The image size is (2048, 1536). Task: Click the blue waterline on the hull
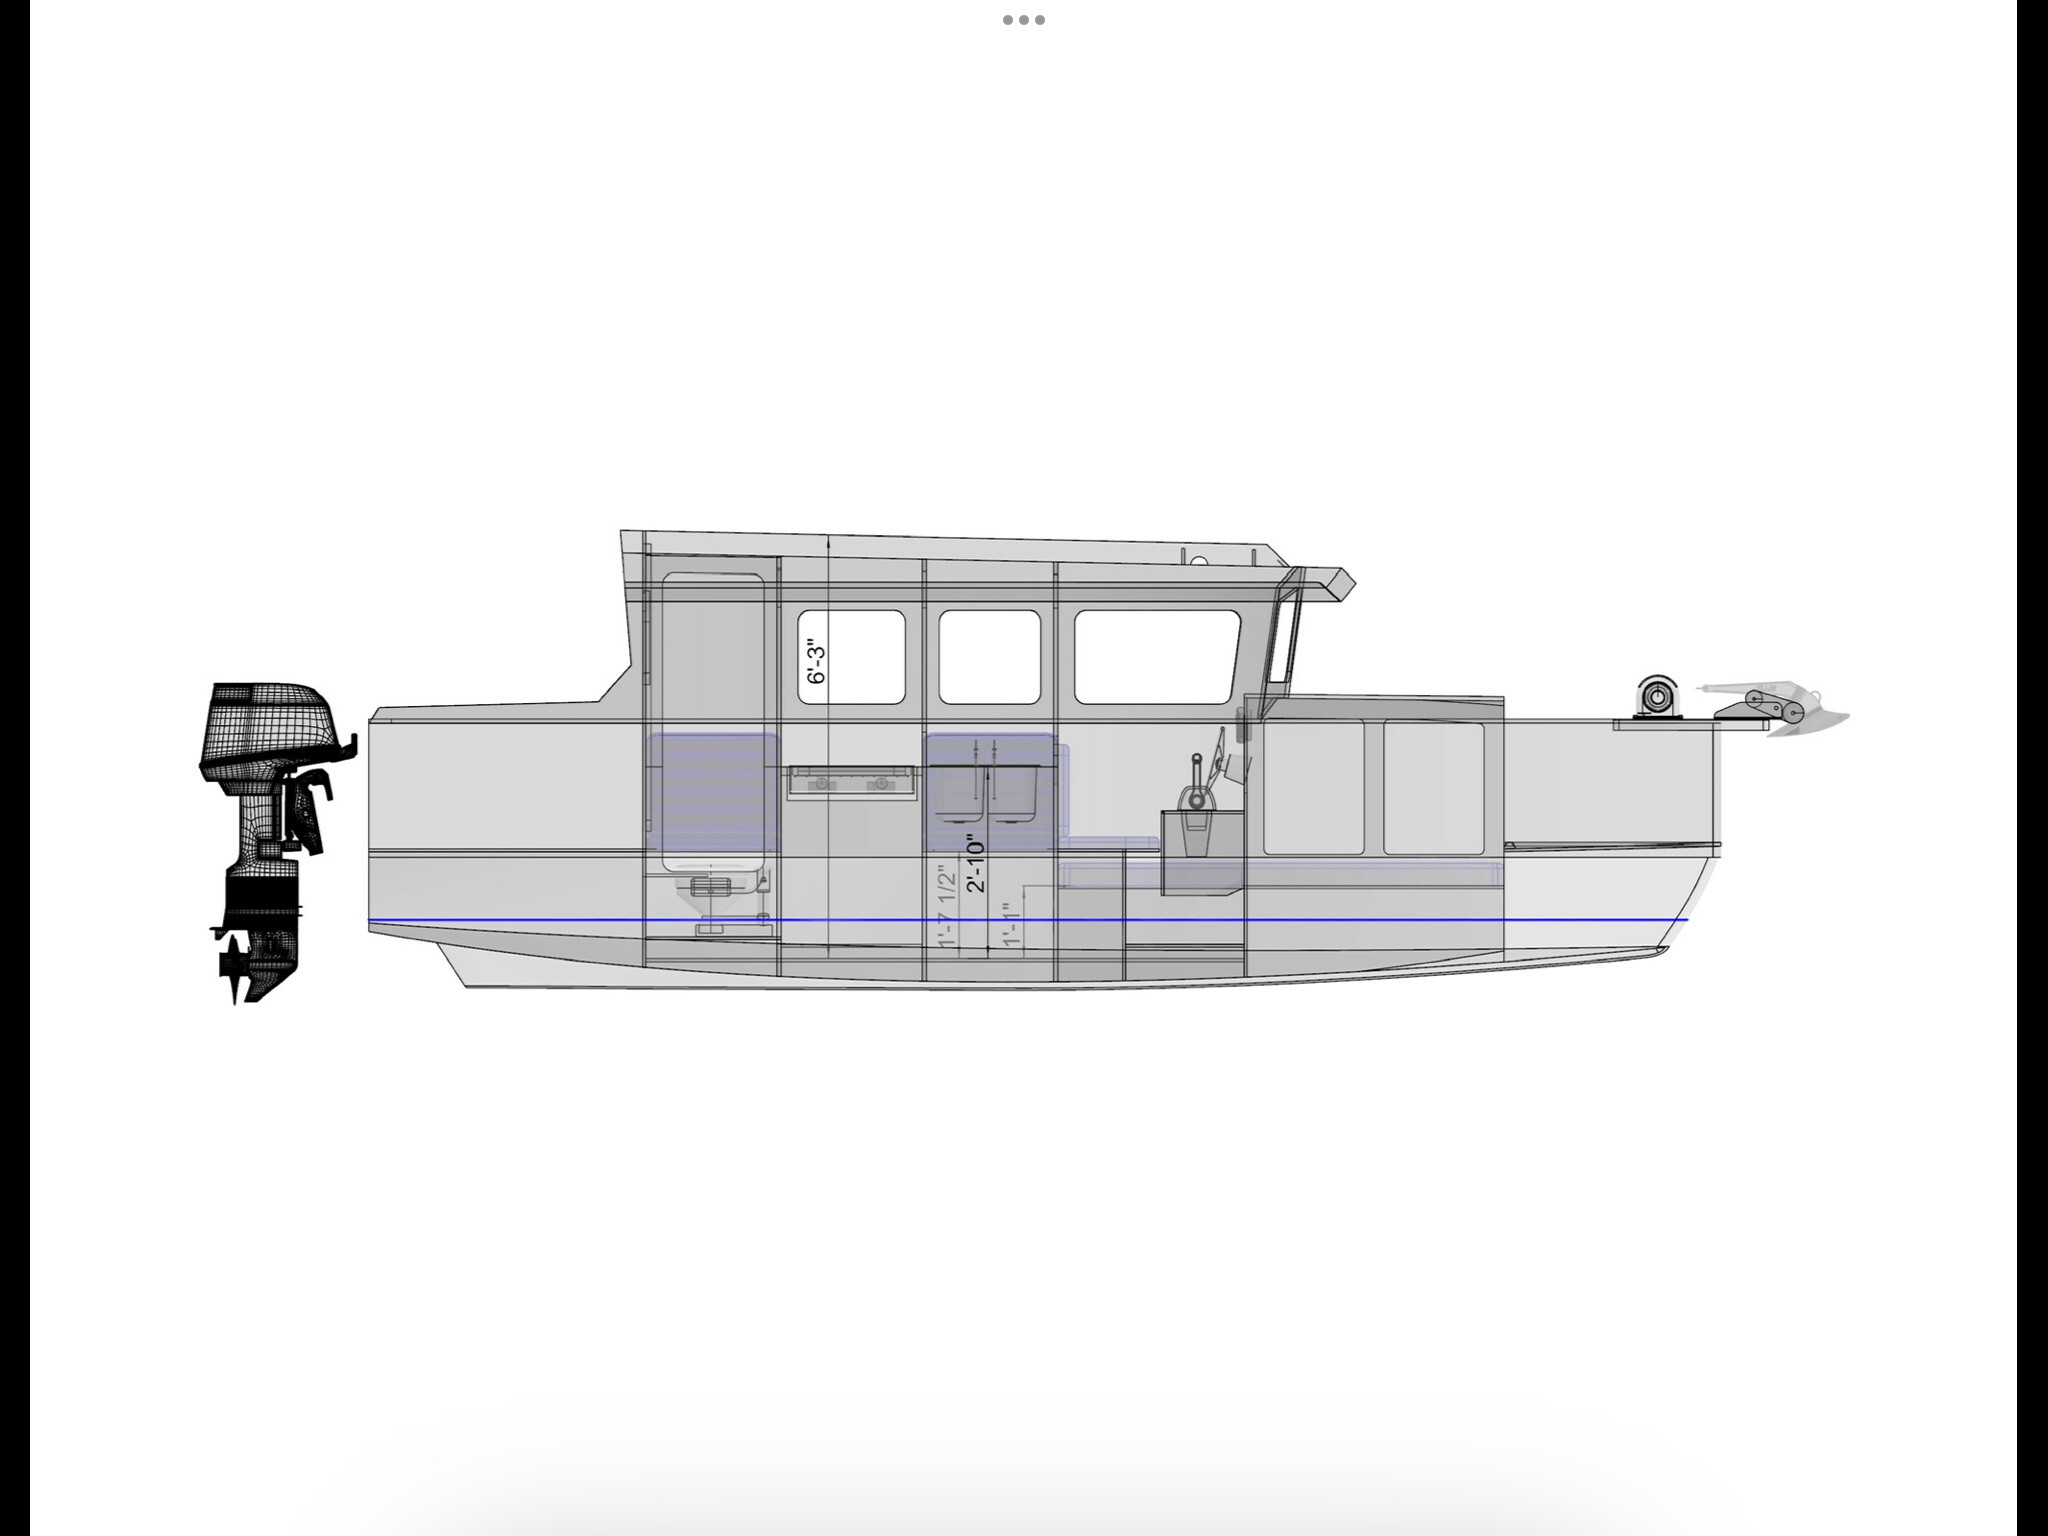tap(1028, 919)
